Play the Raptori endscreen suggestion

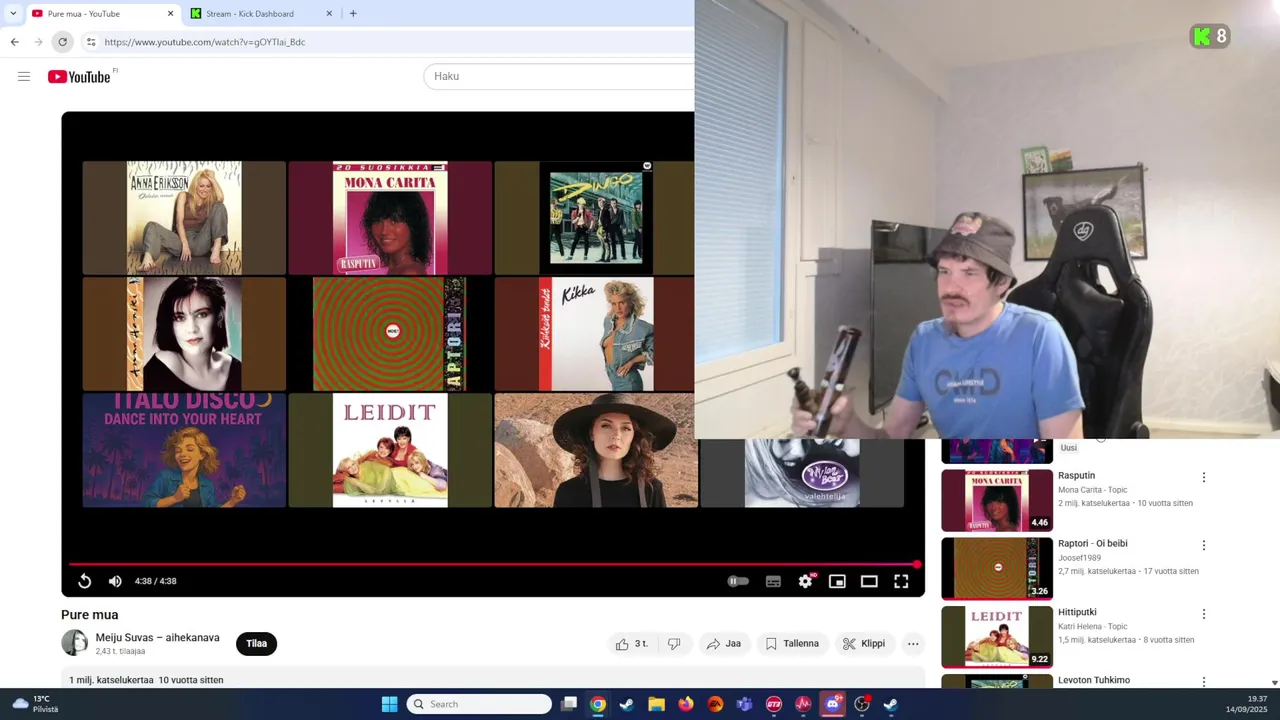click(390, 334)
